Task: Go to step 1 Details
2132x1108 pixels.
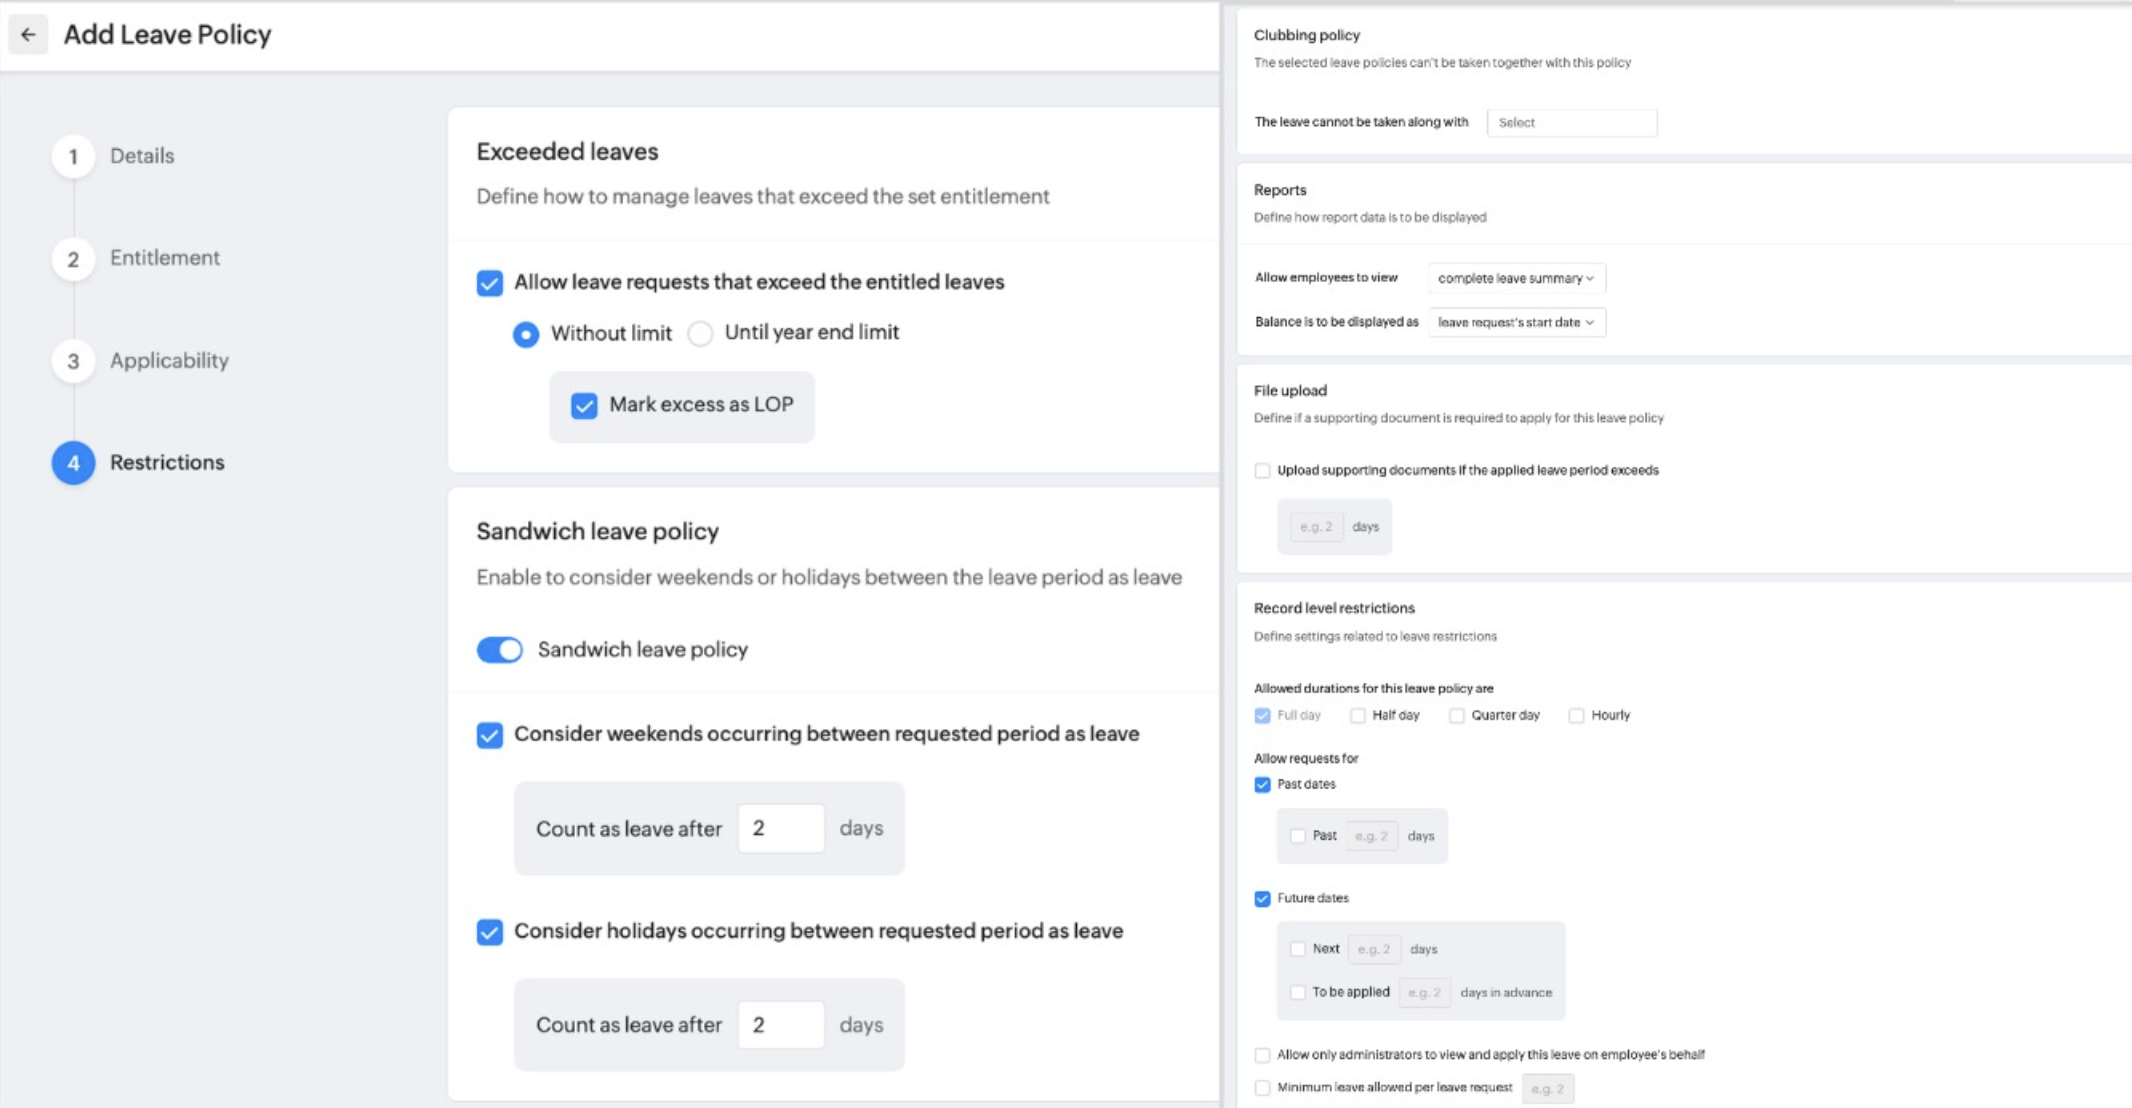Action: (x=73, y=157)
